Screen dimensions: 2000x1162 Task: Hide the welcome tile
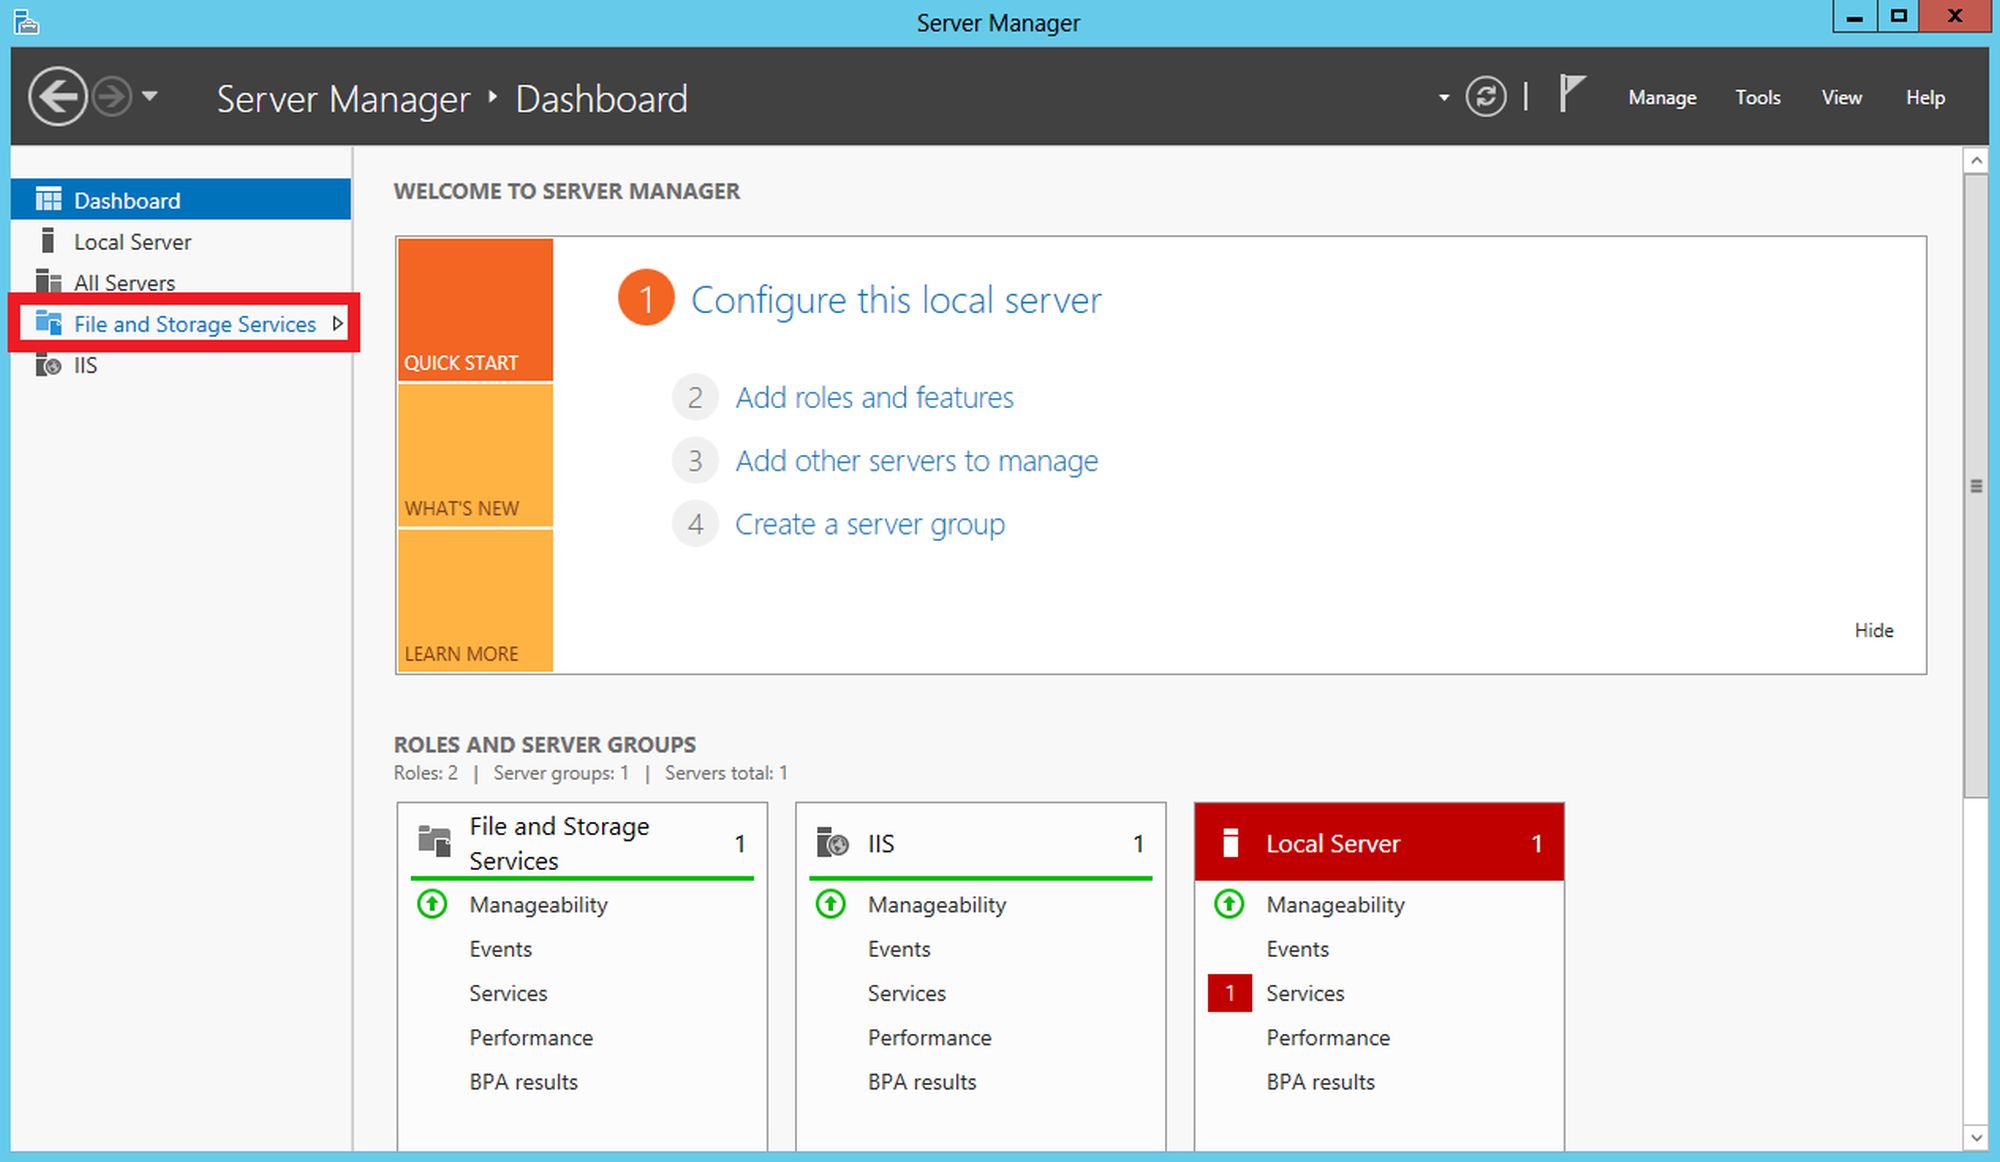(x=1873, y=630)
